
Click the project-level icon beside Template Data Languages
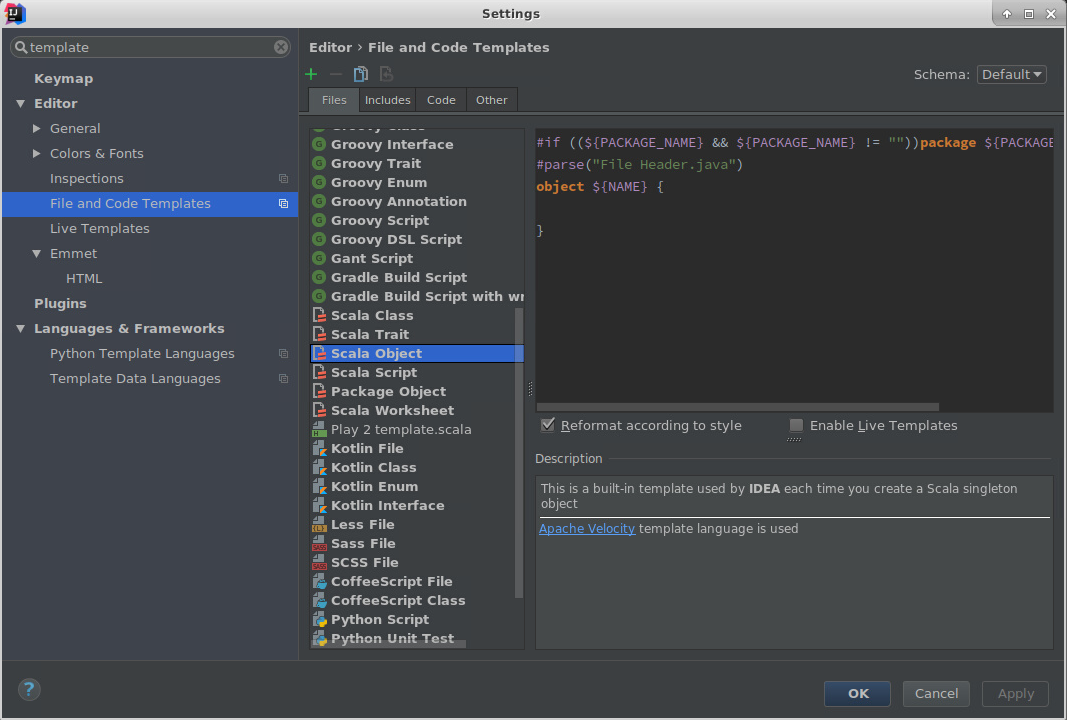pos(284,378)
